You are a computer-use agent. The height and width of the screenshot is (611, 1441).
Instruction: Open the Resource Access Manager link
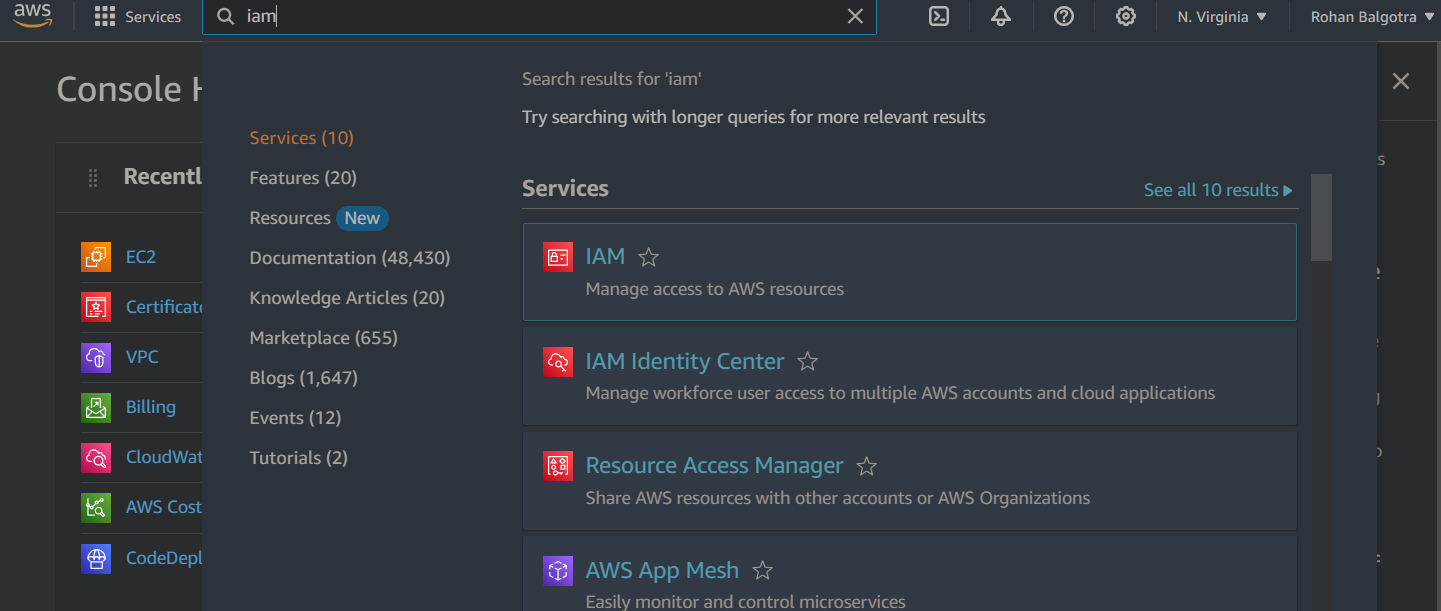point(714,465)
